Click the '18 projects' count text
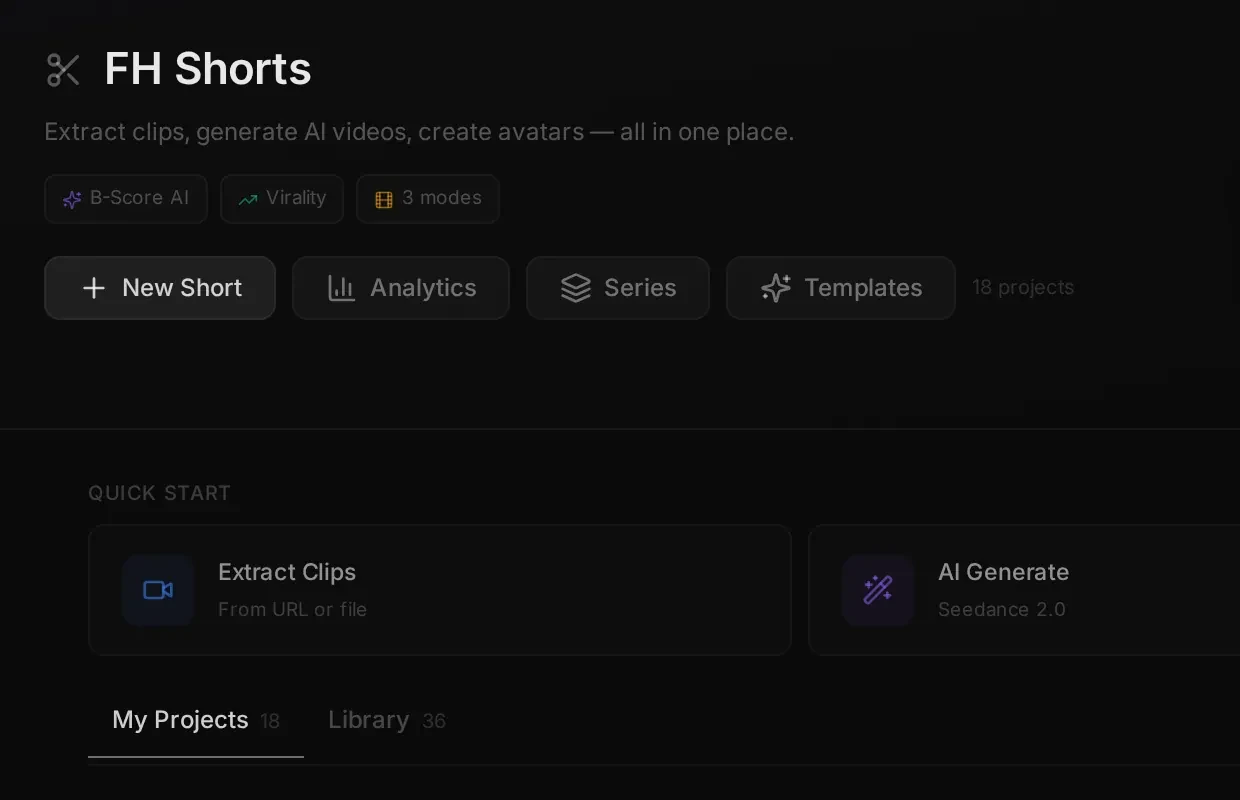This screenshot has width=1240, height=800. 1023,288
